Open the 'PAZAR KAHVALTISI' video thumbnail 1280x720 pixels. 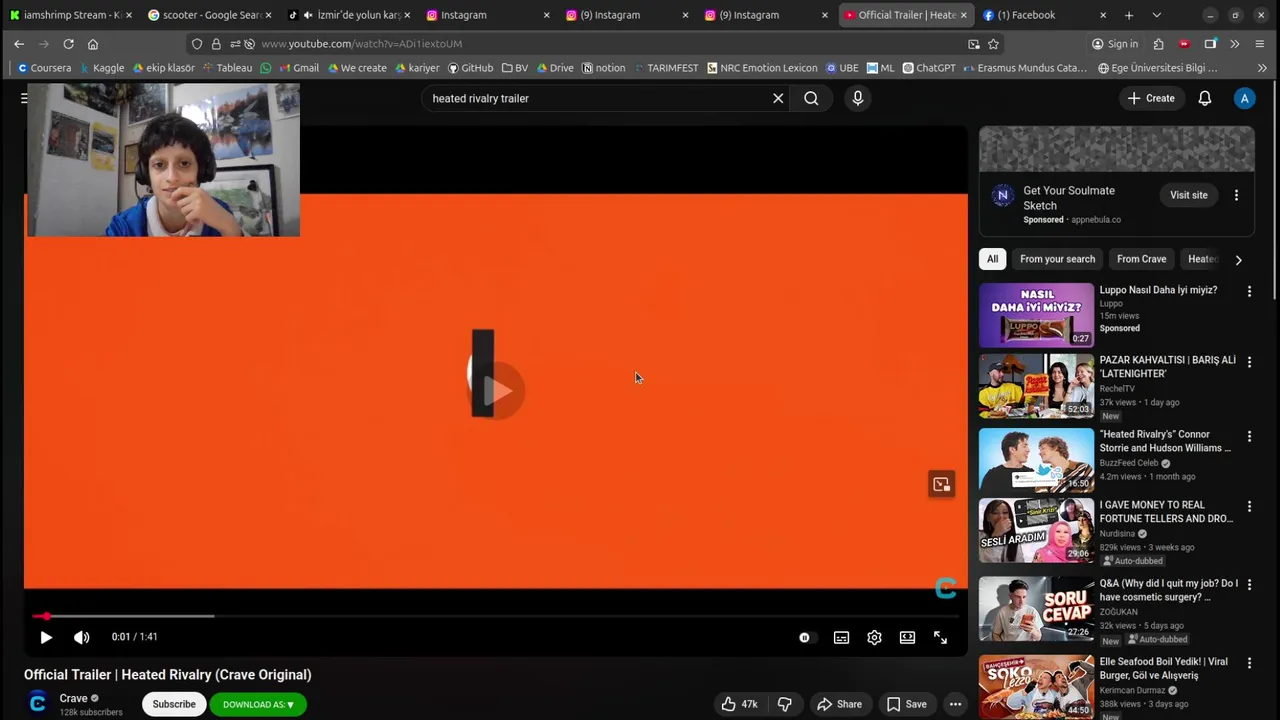click(x=1036, y=386)
